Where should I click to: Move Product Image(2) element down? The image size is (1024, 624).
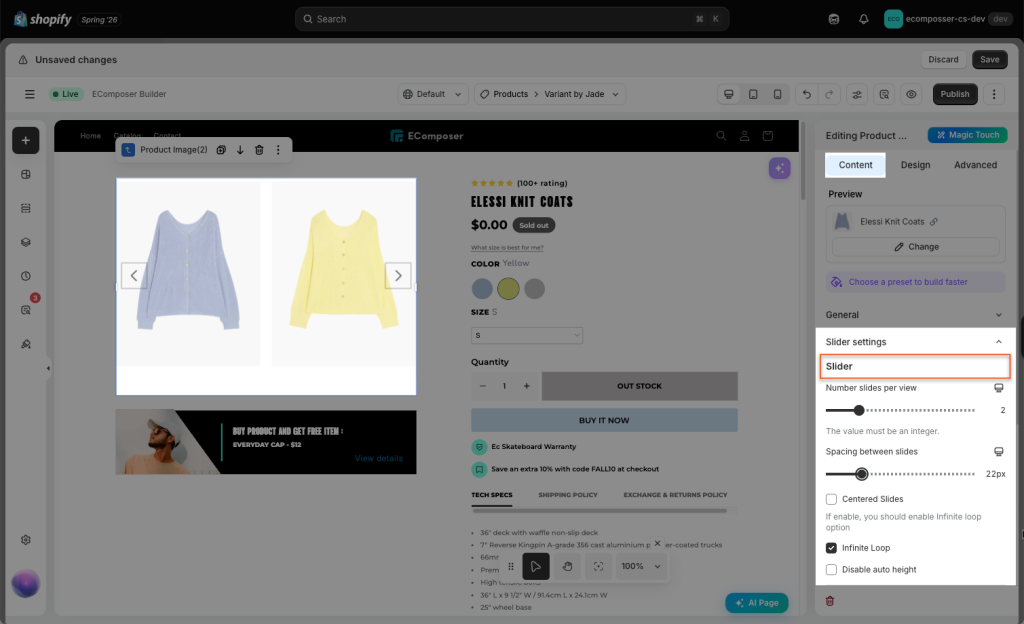(x=240, y=149)
